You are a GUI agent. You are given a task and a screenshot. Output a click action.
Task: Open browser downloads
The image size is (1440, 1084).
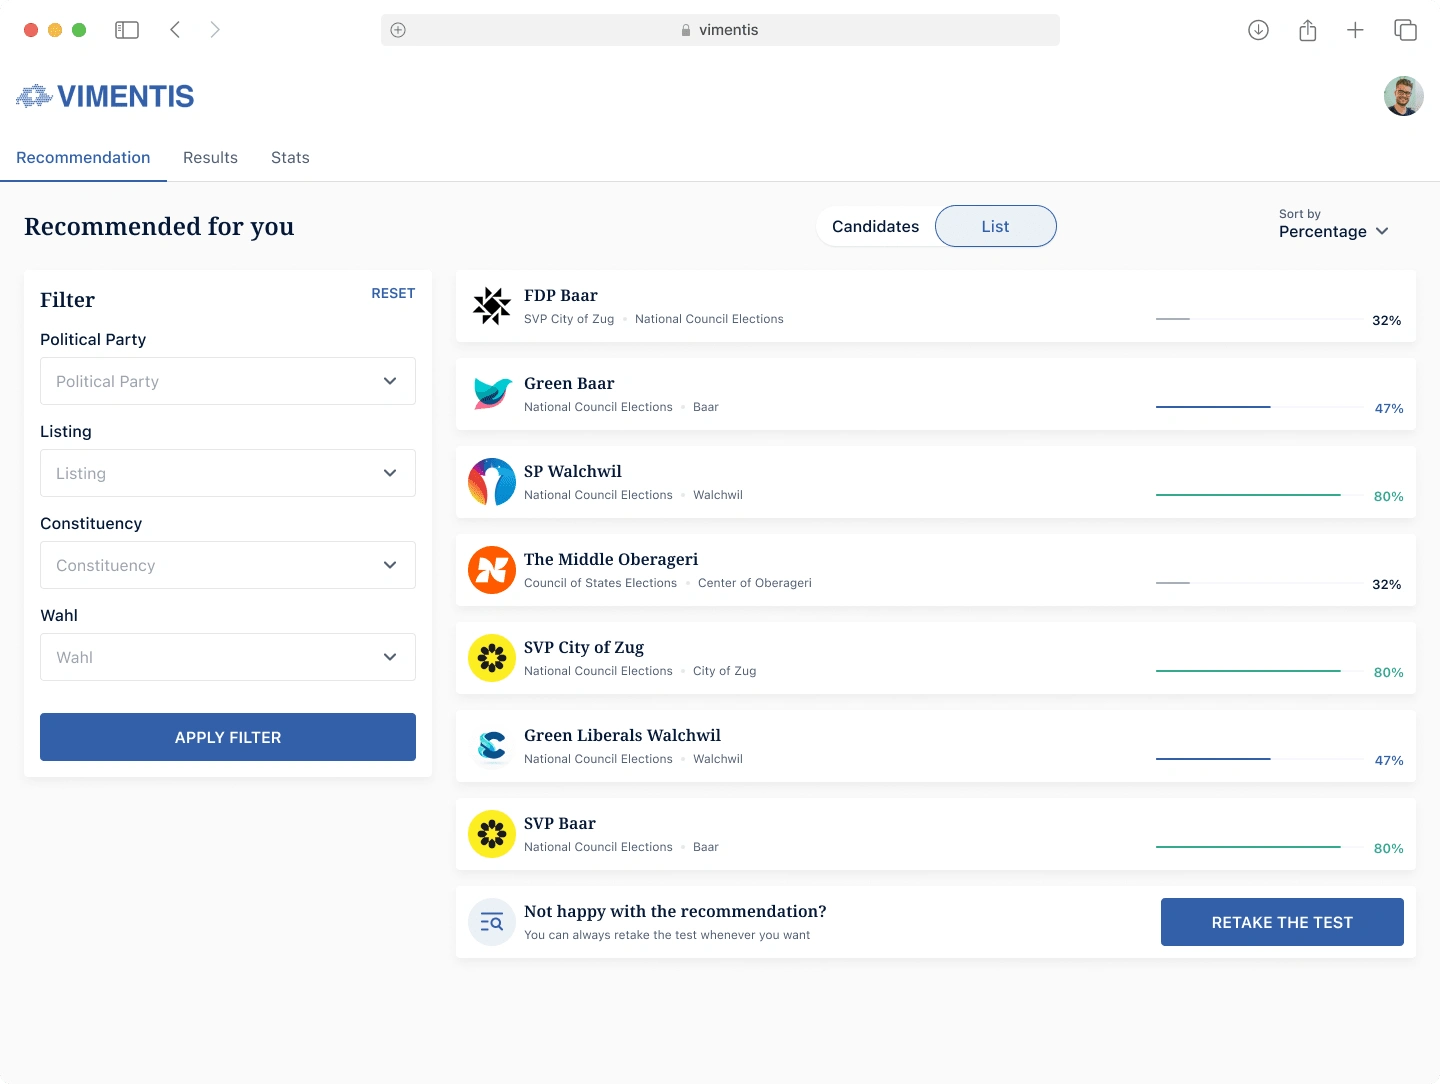(x=1259, y=30)
